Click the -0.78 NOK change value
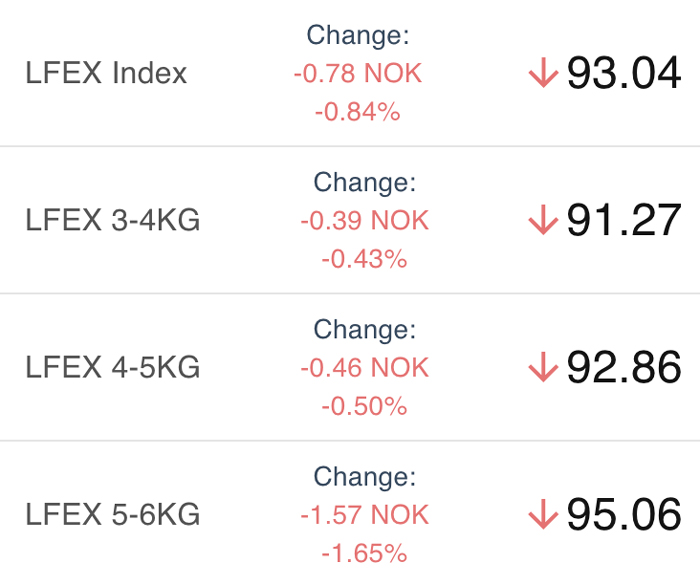700x585 pixels. [358, 73]
